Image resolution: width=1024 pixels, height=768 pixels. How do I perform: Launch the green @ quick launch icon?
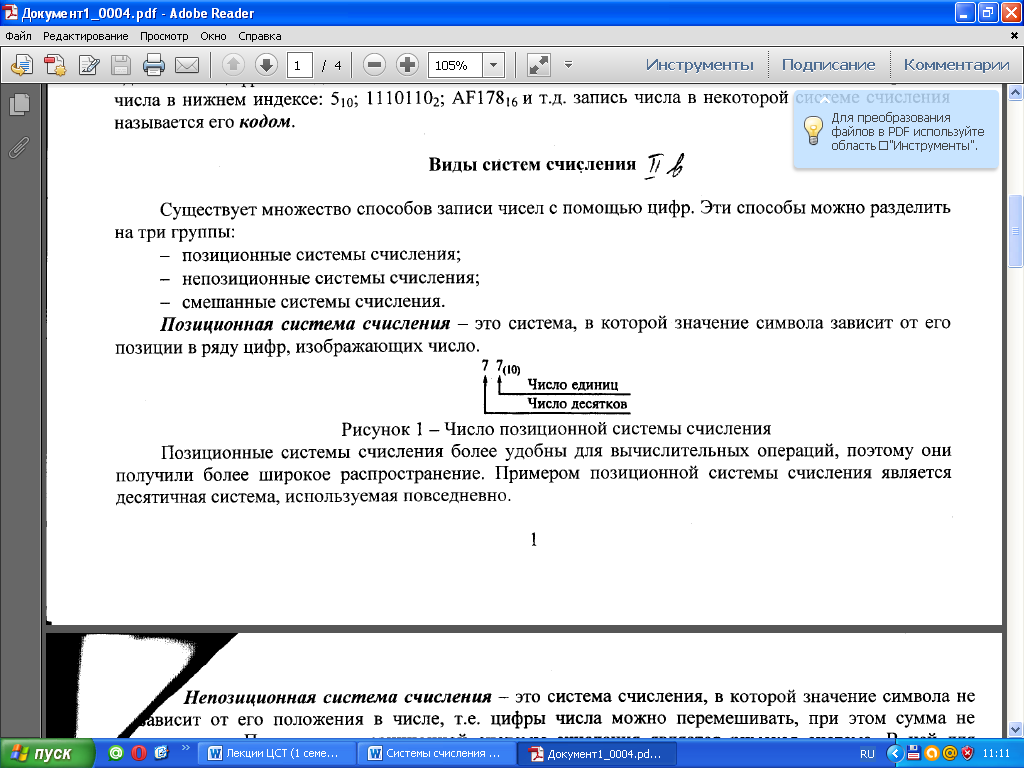pyautogui.click(x=116, y=753)
